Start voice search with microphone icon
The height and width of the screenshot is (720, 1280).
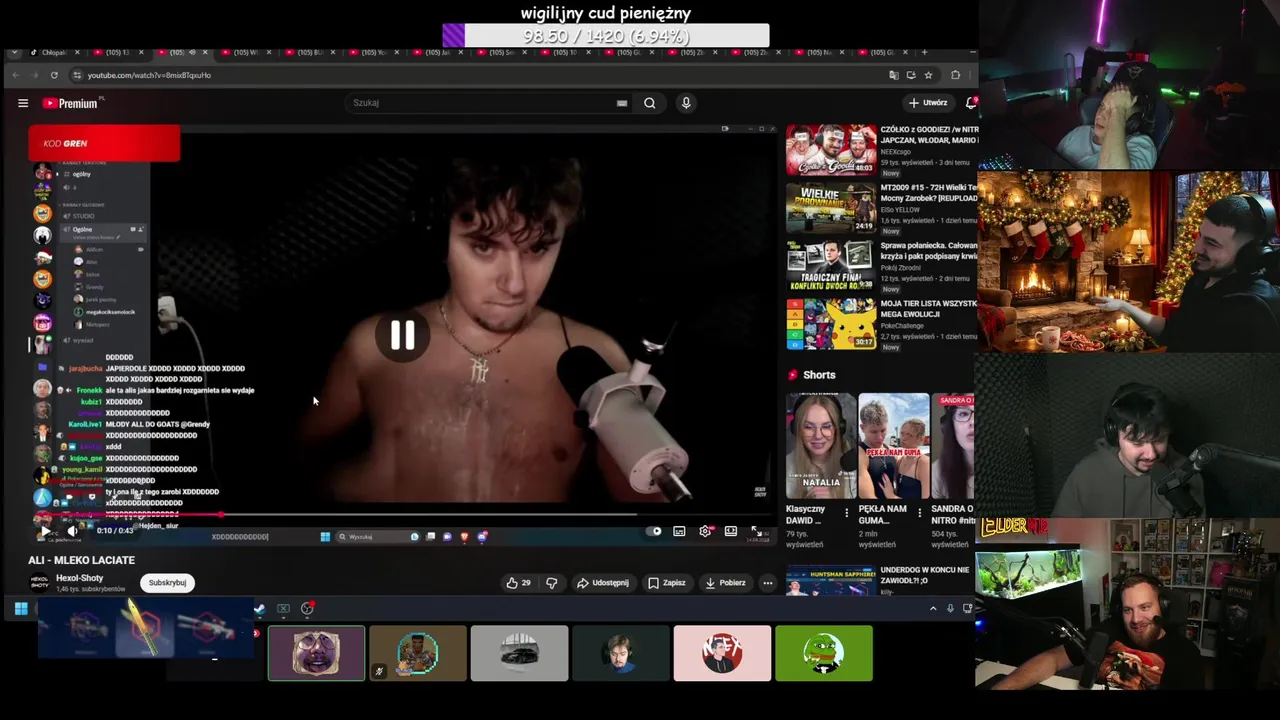coord(686,103)
